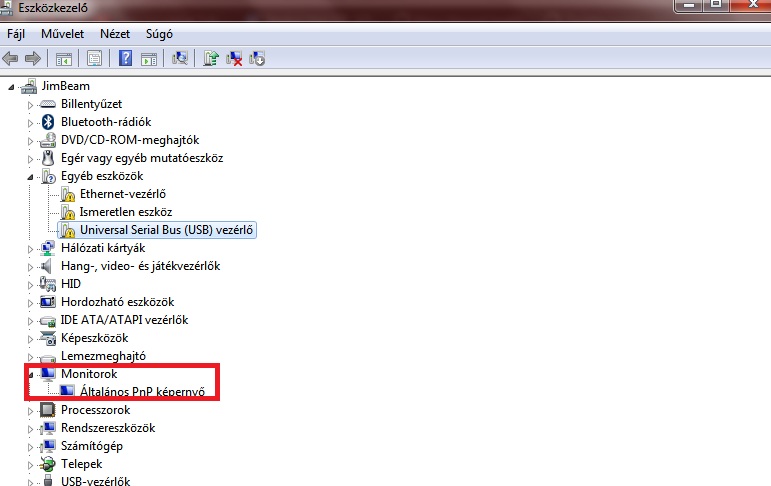Click Update driver software toolbar icon

[x=211, y=59]
